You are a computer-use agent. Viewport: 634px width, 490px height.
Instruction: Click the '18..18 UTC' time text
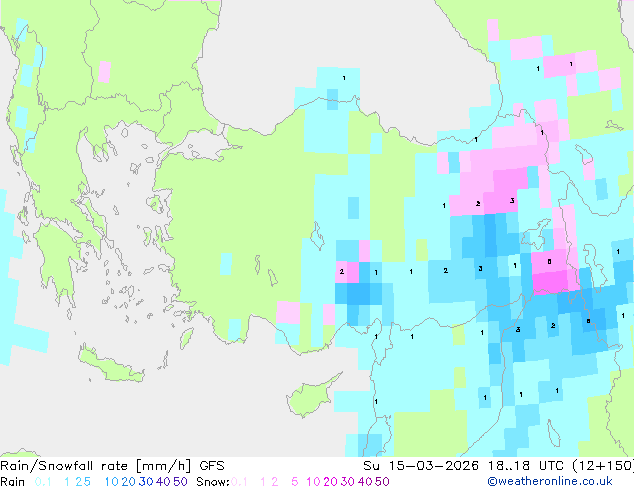click(526, 466)
